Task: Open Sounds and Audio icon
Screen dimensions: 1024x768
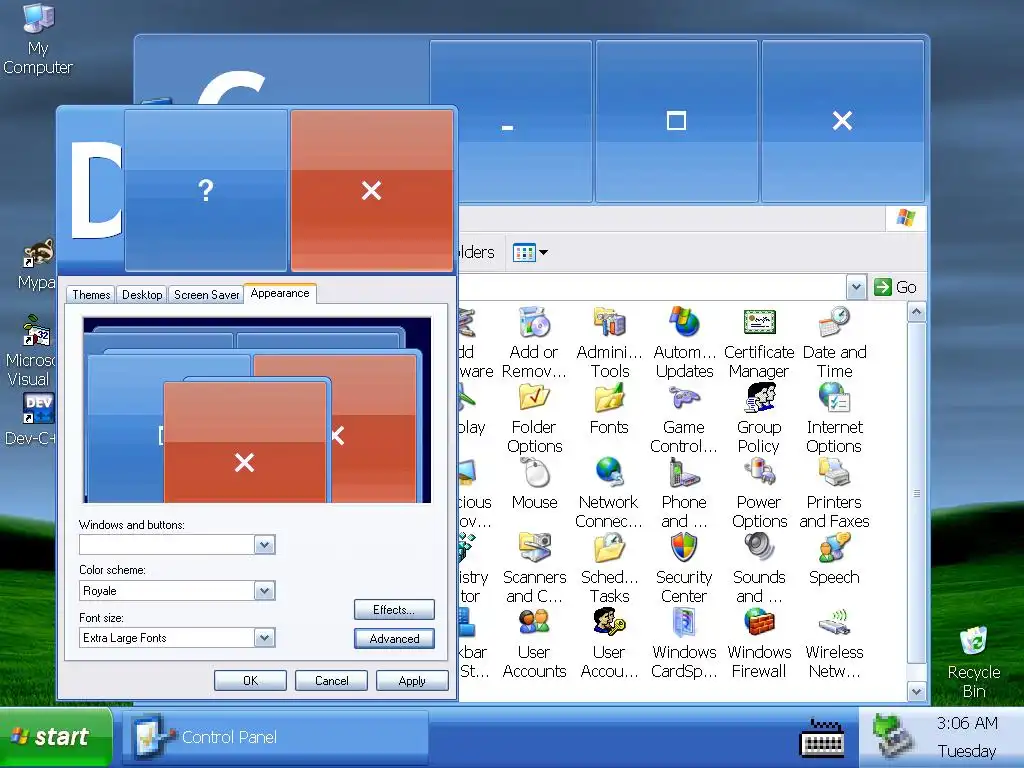Action: point(759,548)
